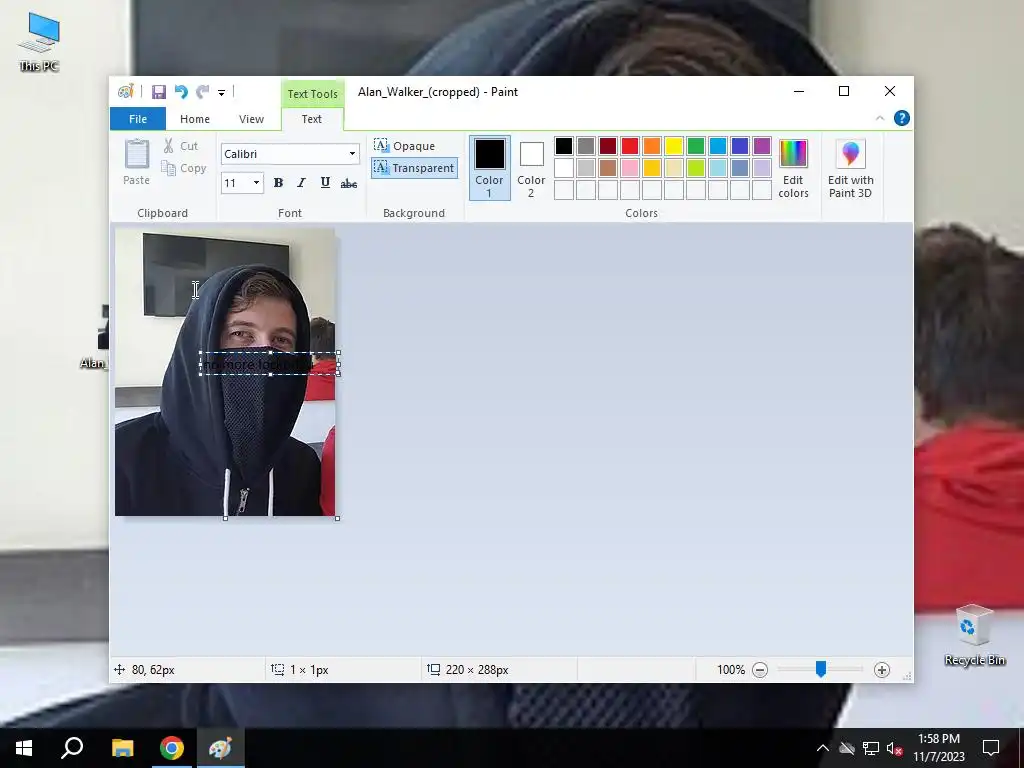Undo the last action
Screen dimensions: 1024x768
click(x=181, y=92)
